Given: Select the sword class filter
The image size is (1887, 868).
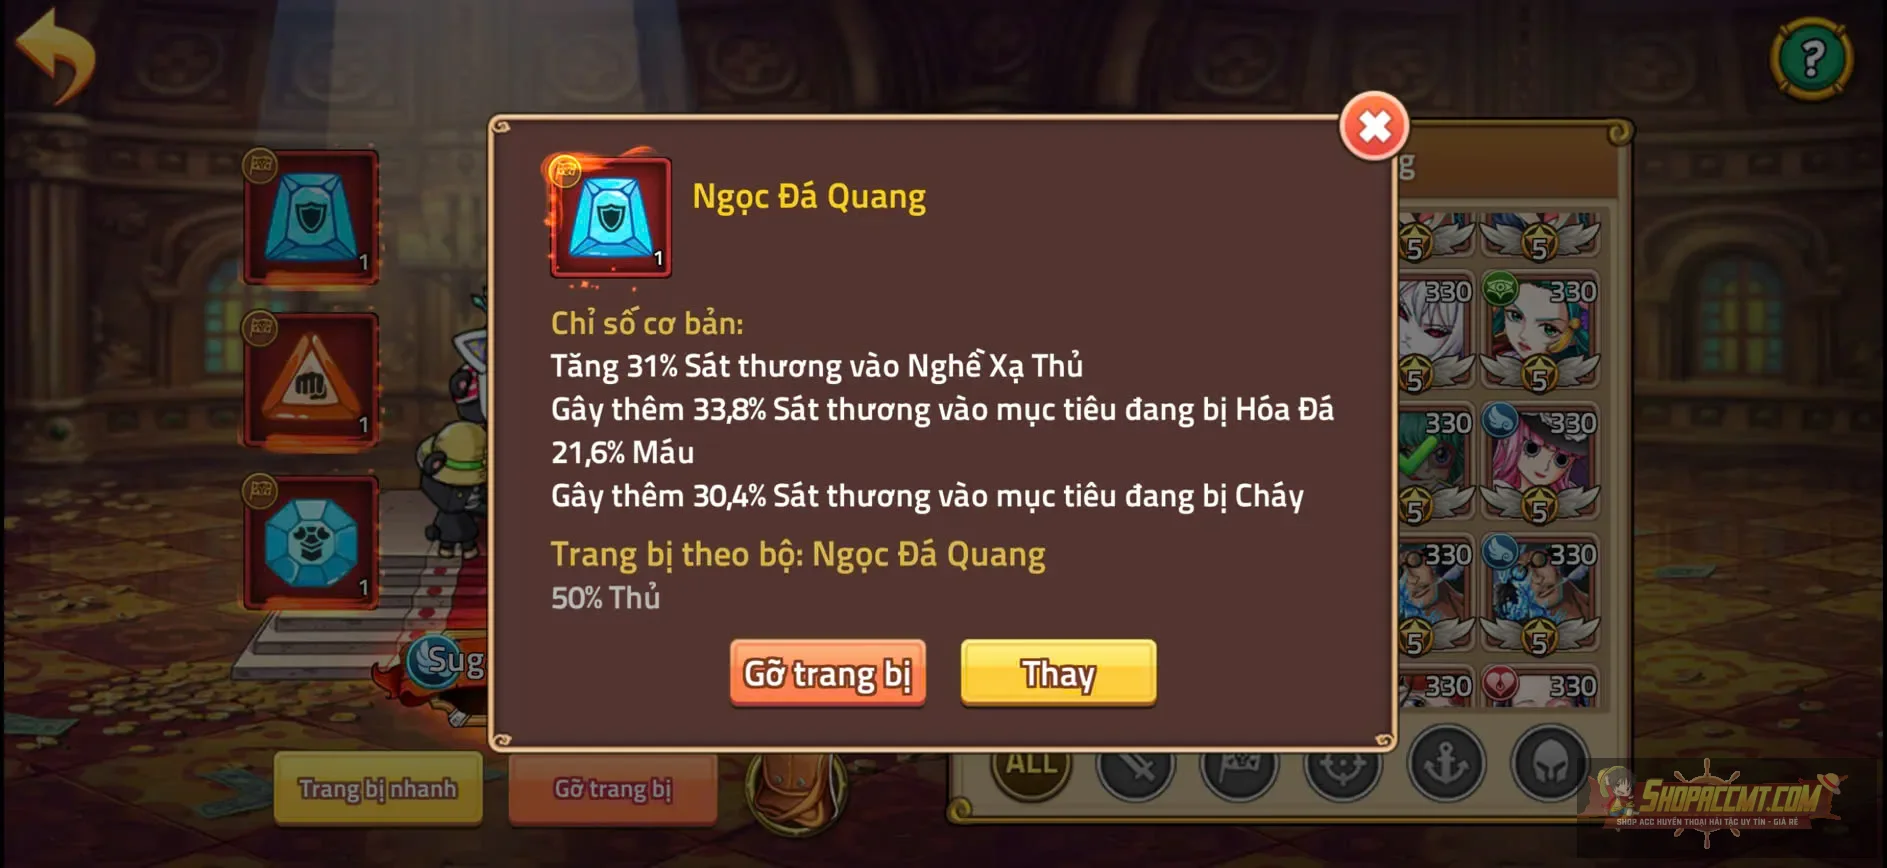Looking at the screenshot, I should (1136, 766).
